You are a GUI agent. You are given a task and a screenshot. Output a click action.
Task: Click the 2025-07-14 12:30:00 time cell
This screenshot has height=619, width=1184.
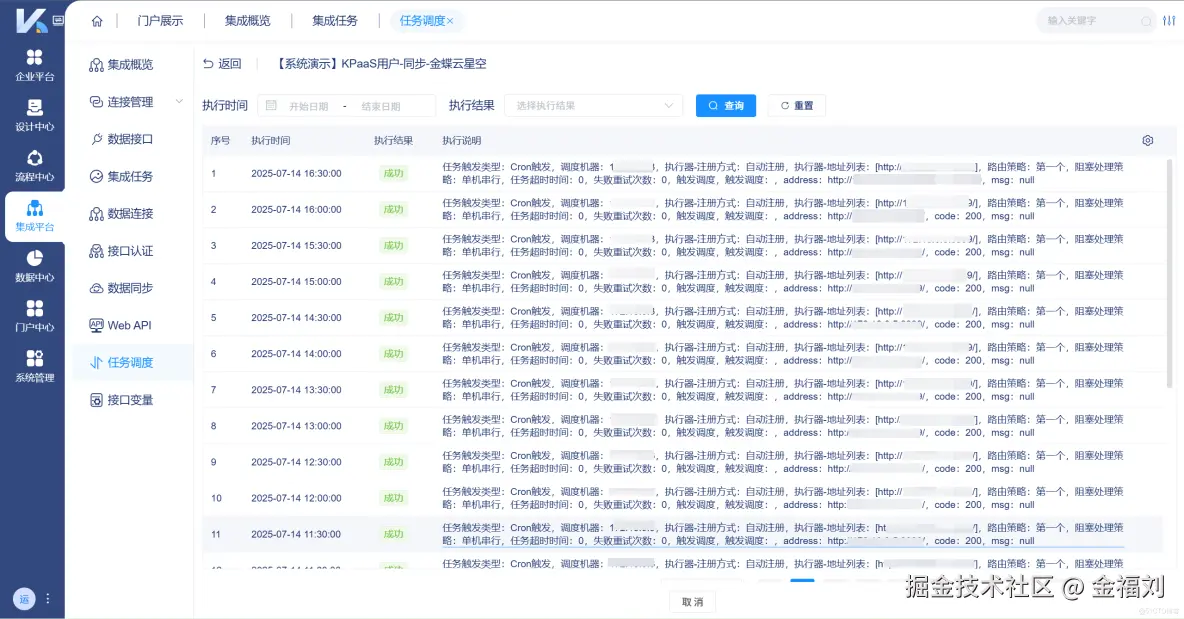click(x=296, y=462)
